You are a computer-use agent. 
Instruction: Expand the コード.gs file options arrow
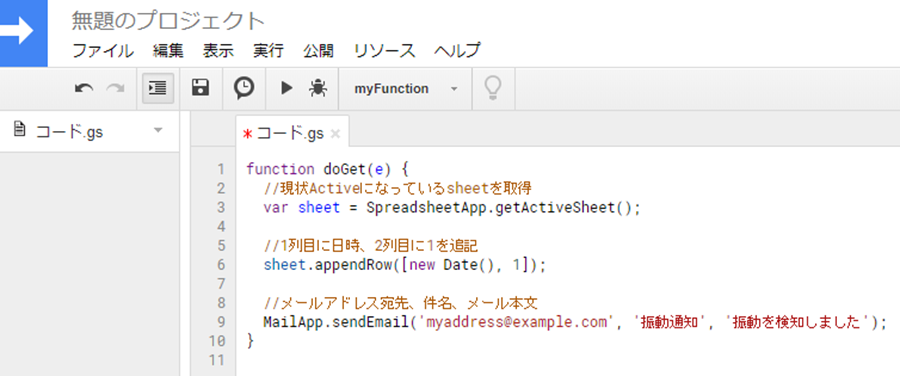point(159,131)
